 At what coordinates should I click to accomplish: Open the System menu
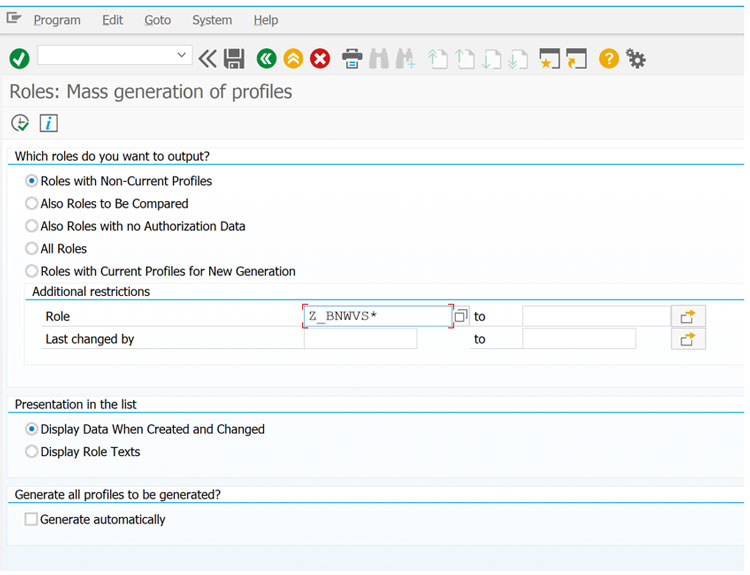[x=212, y=20]
